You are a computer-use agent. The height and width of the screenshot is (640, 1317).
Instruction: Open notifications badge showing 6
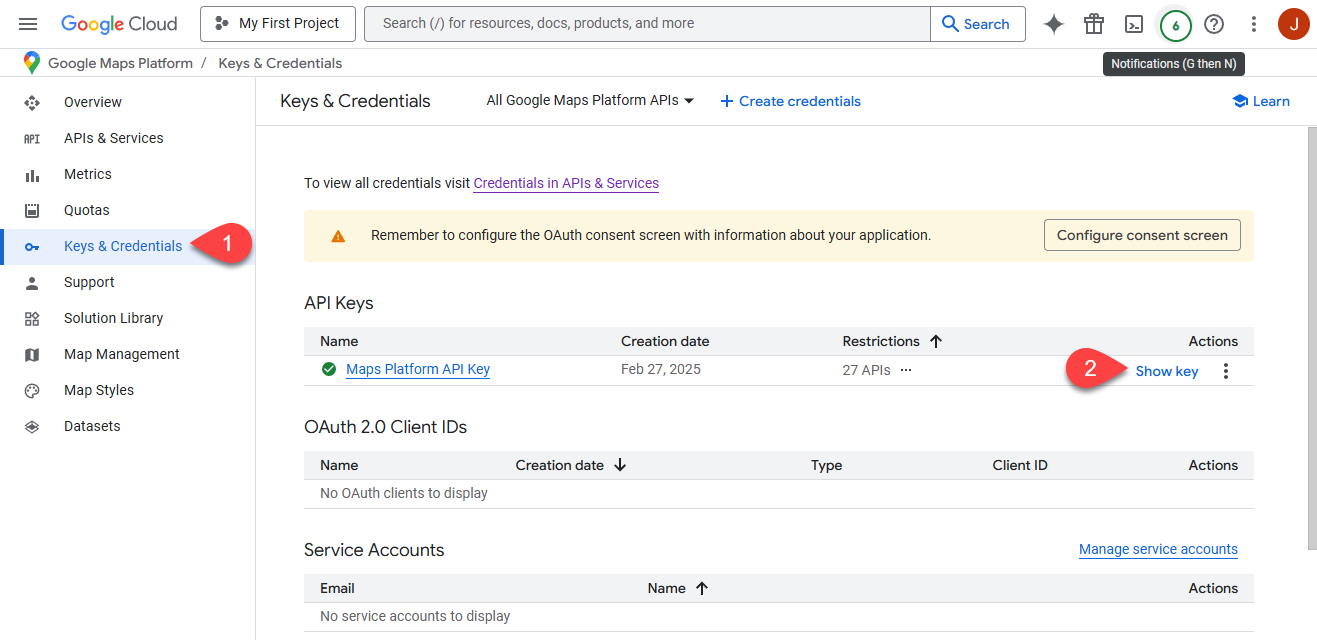click(1175, 25)
